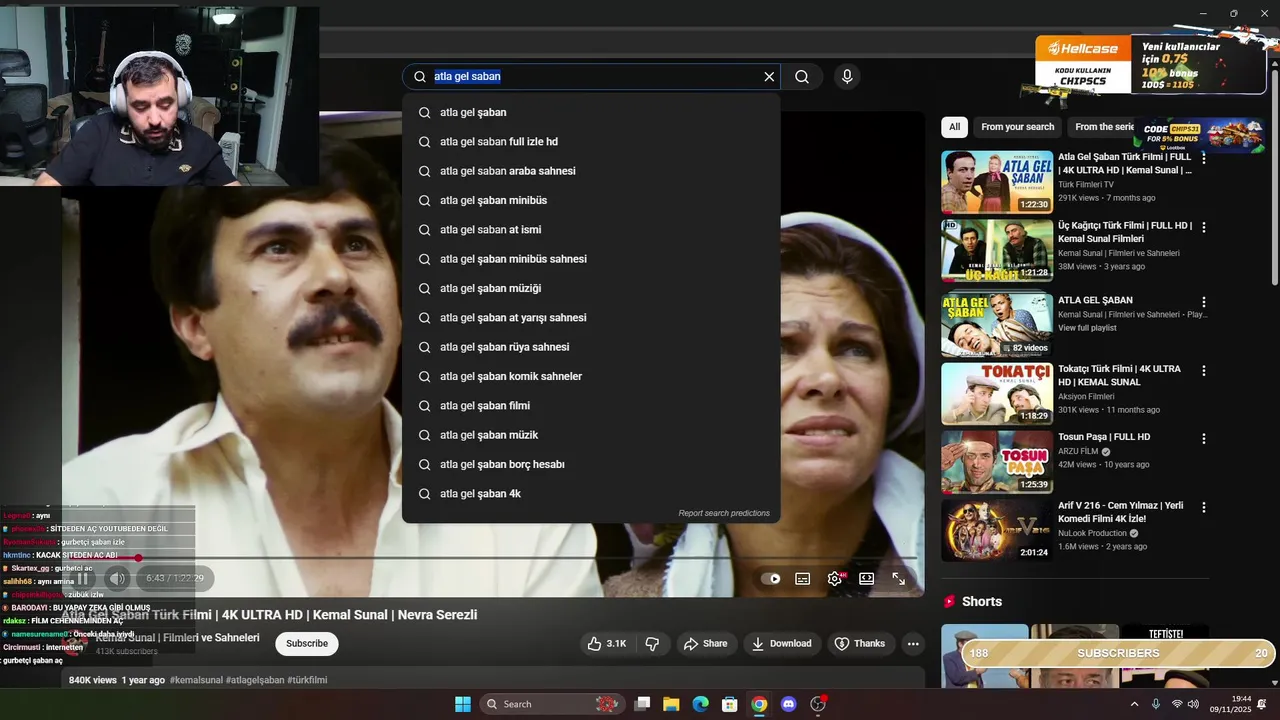Click the Windows taskbar Search box
Image resolution: width=1280 pixels, height=720 pixels.
552,704
